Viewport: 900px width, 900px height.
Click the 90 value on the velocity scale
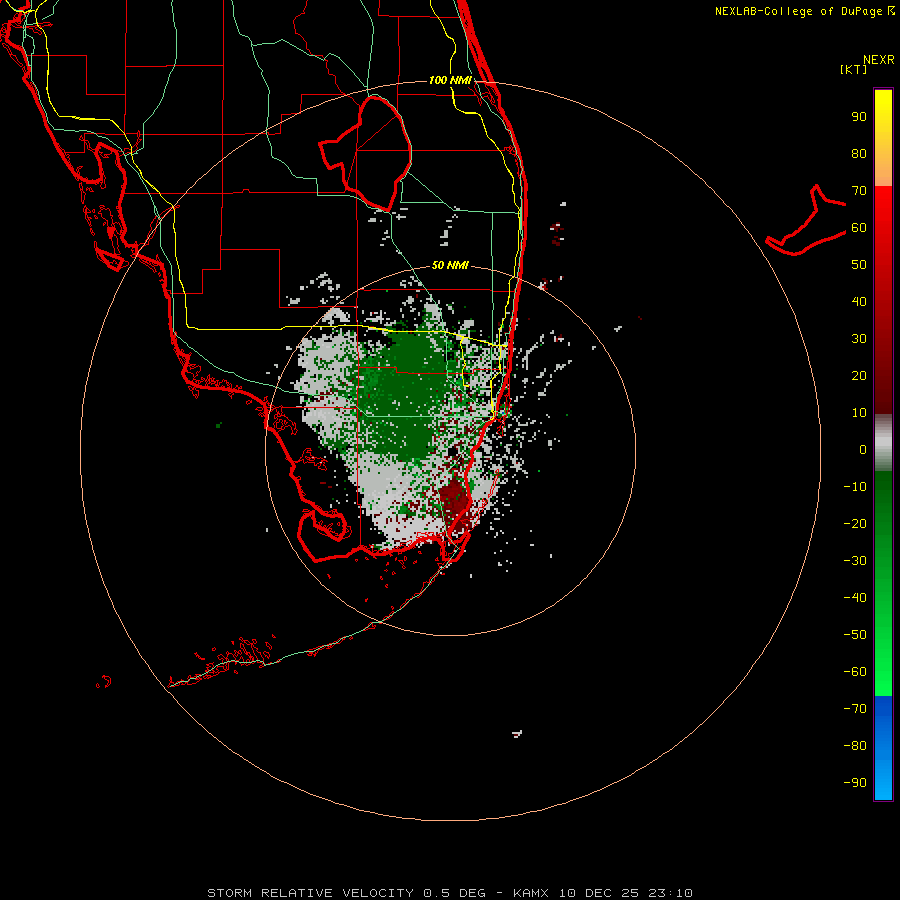coord(859,117)
